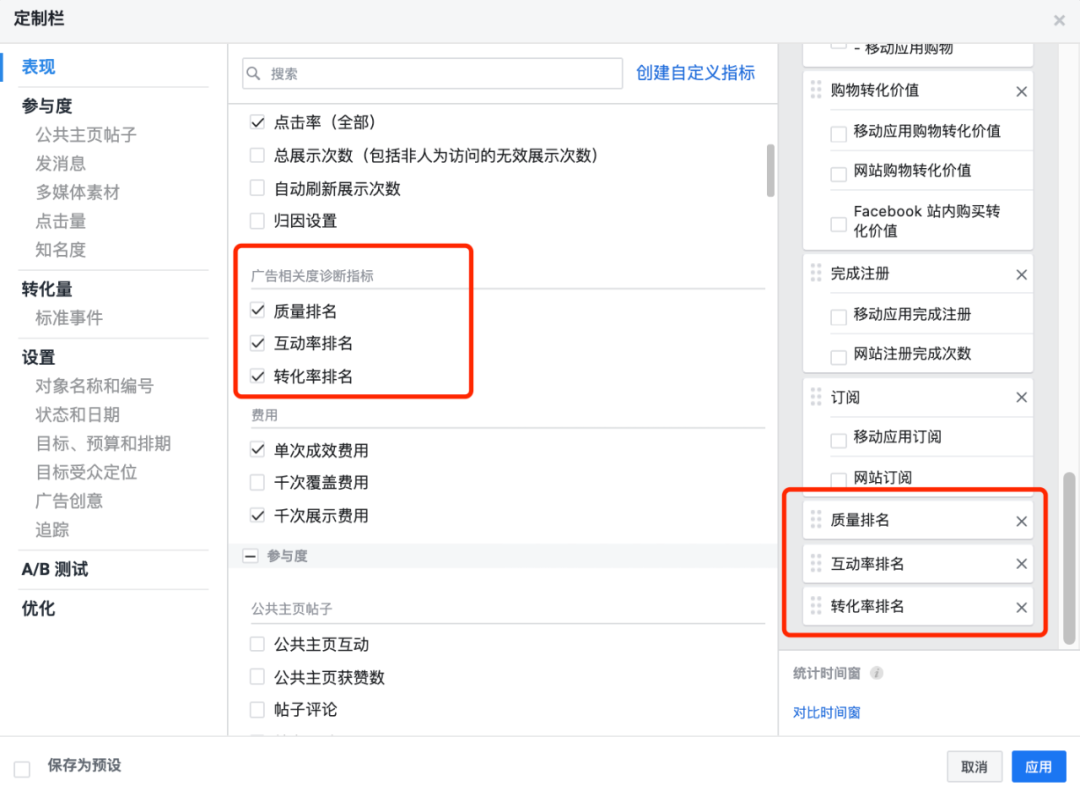1080x791 pixels.
Task: Uncheck the 质量排名 checkbox
Action: [x=257, y=311]
